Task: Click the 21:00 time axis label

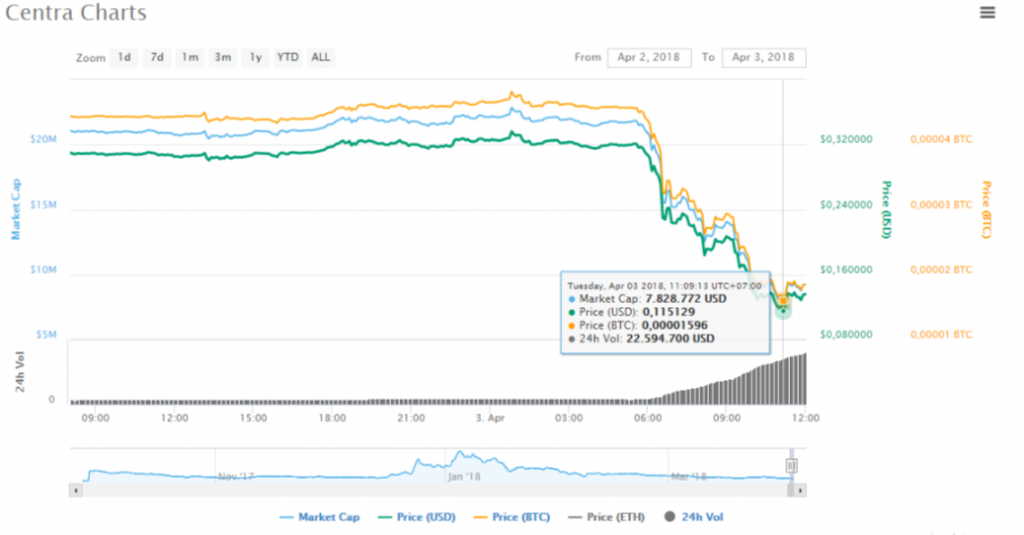Action: pyautogui.click(x=411, y=418)
